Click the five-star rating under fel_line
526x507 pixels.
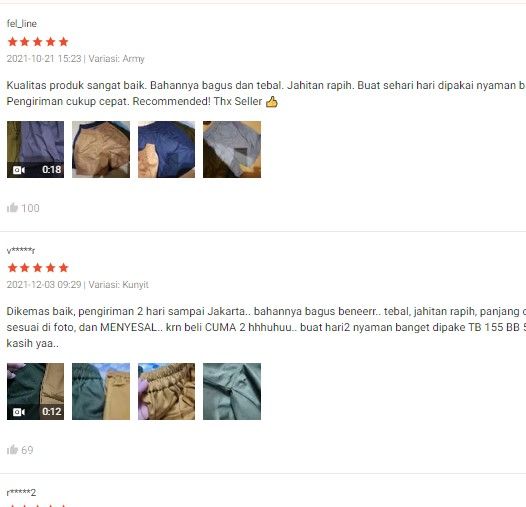tap(38, 42)
